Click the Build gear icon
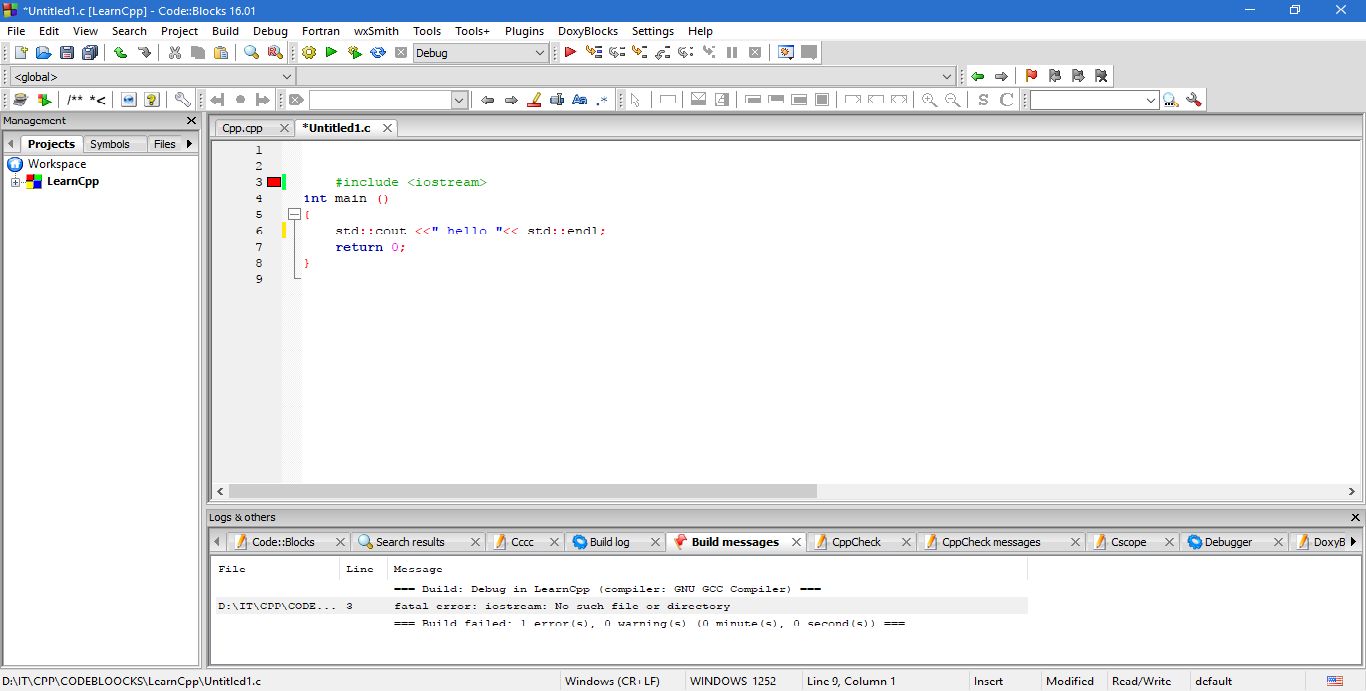 (x=308, y=53)
